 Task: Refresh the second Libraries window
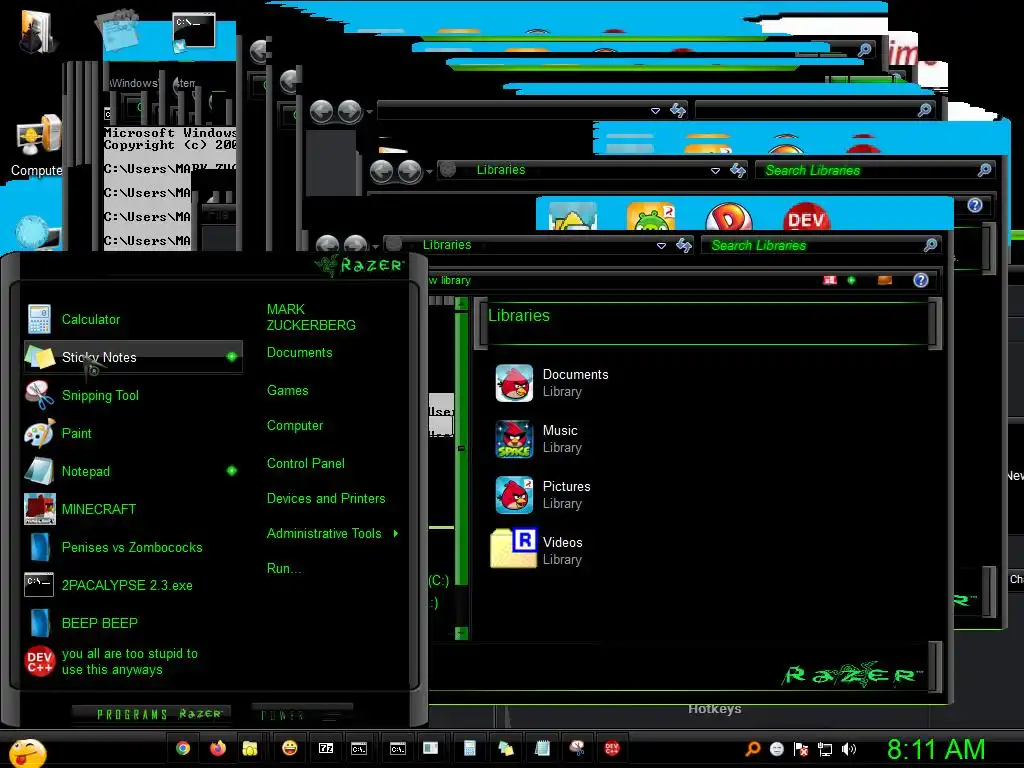[738, 170]
